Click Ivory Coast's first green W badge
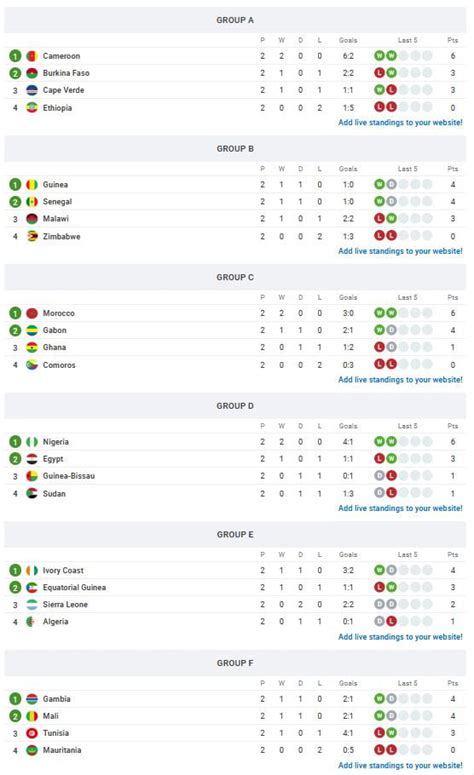The image size is (474, 775). 379,570
